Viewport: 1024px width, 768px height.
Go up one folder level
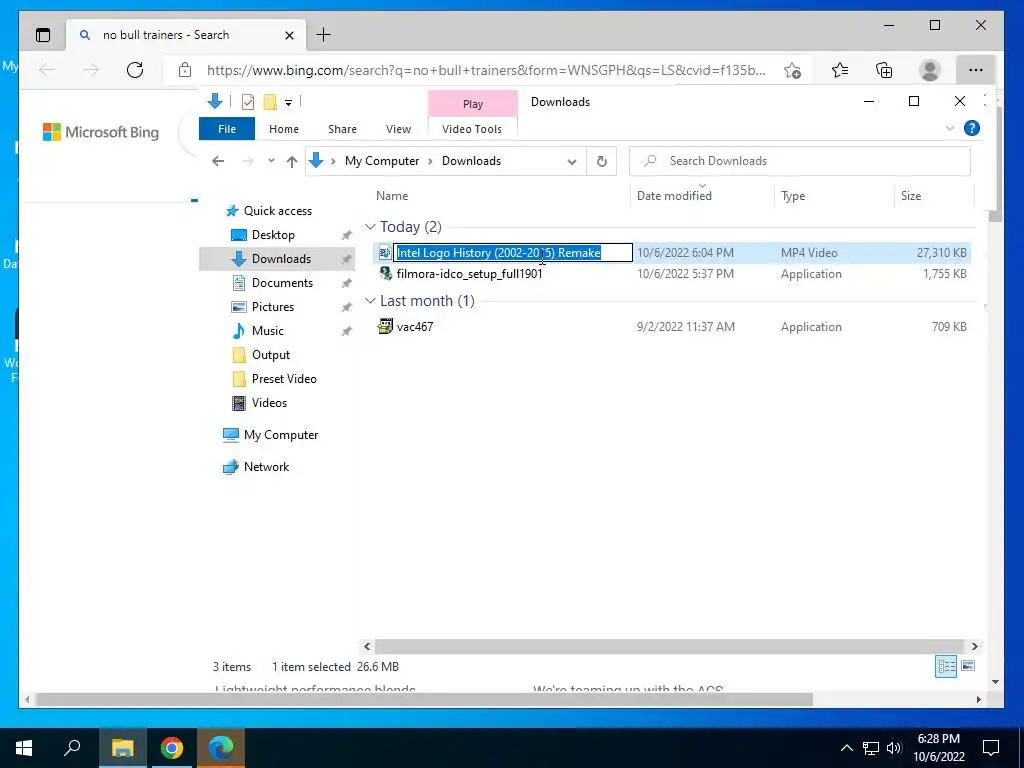click(292, 161)
